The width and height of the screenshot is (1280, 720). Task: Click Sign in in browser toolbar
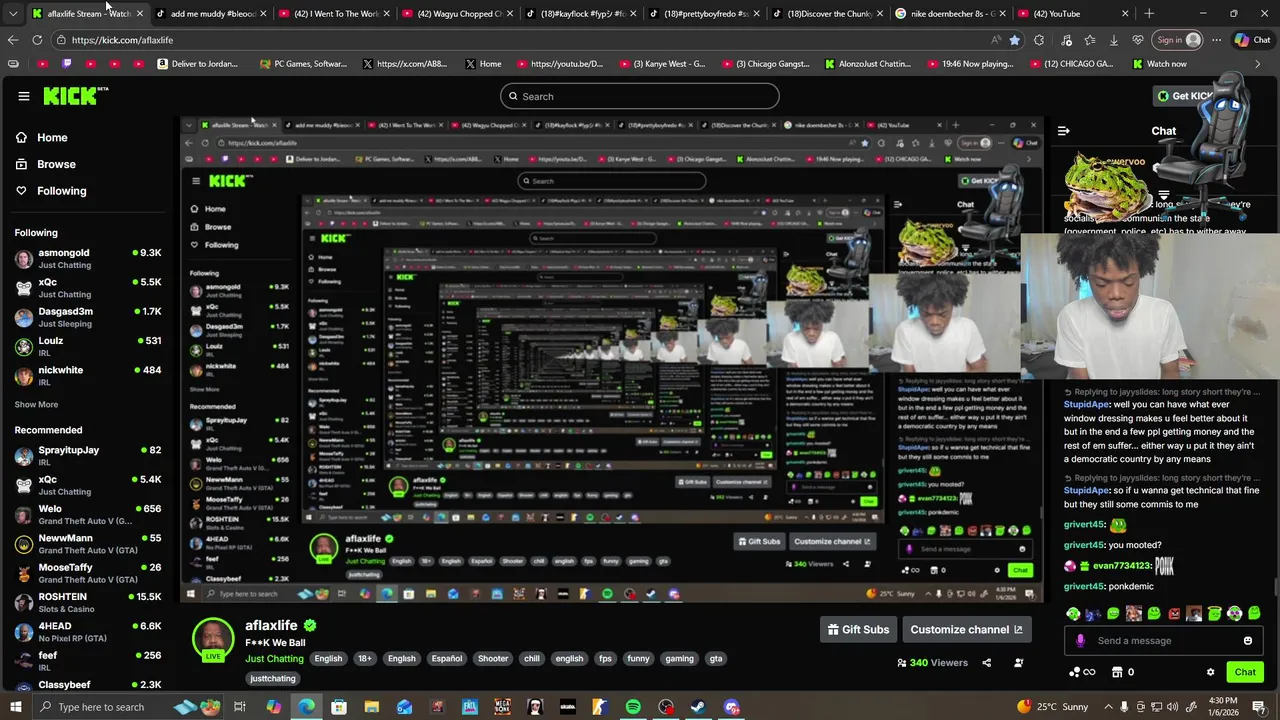(x=1178, y=40)
